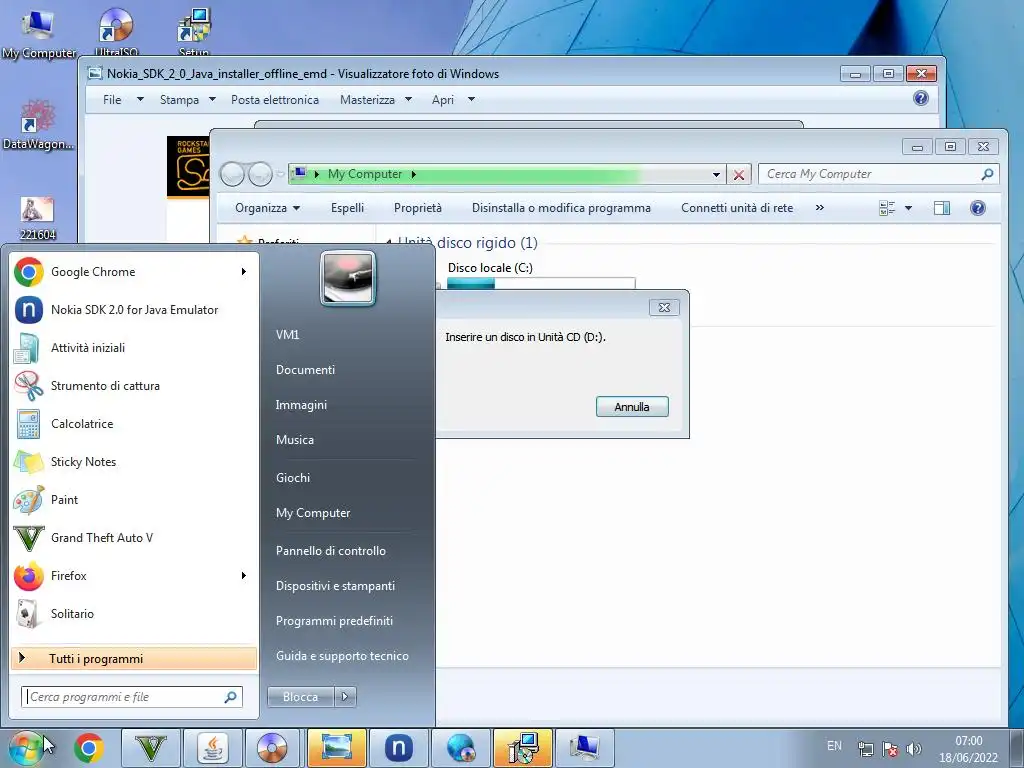Open DataWagon desktop shortcut
The width and height of the screenshot is (1024, 768).
click(38, 124)
